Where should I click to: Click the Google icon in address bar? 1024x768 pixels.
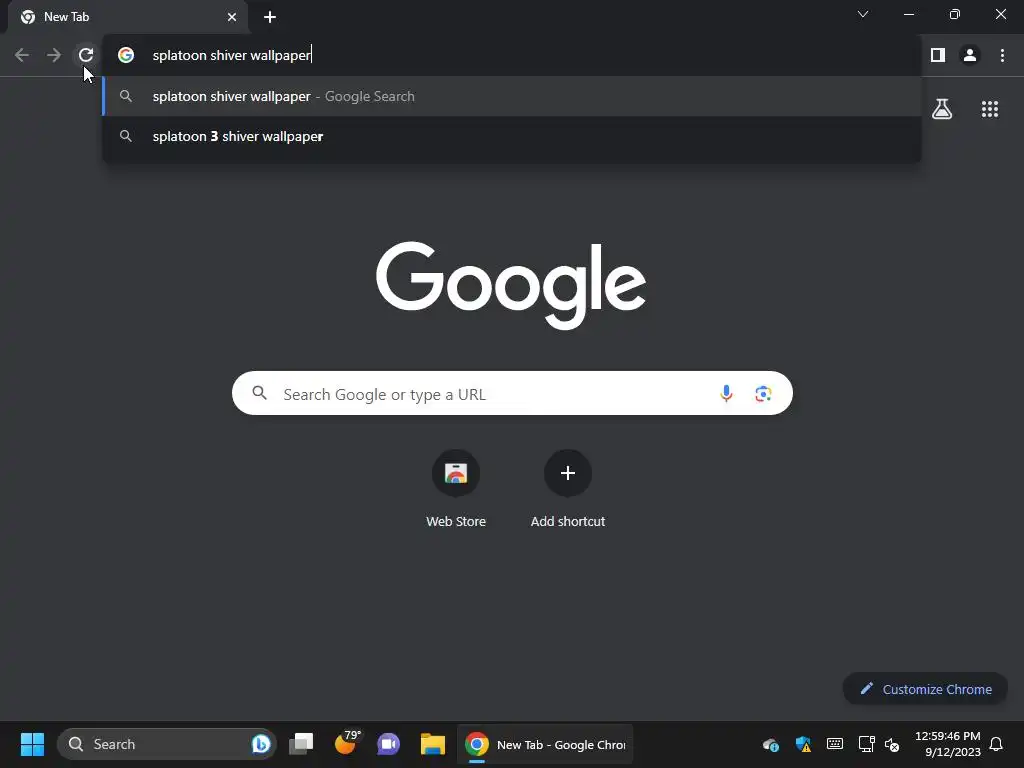point(126,55)
